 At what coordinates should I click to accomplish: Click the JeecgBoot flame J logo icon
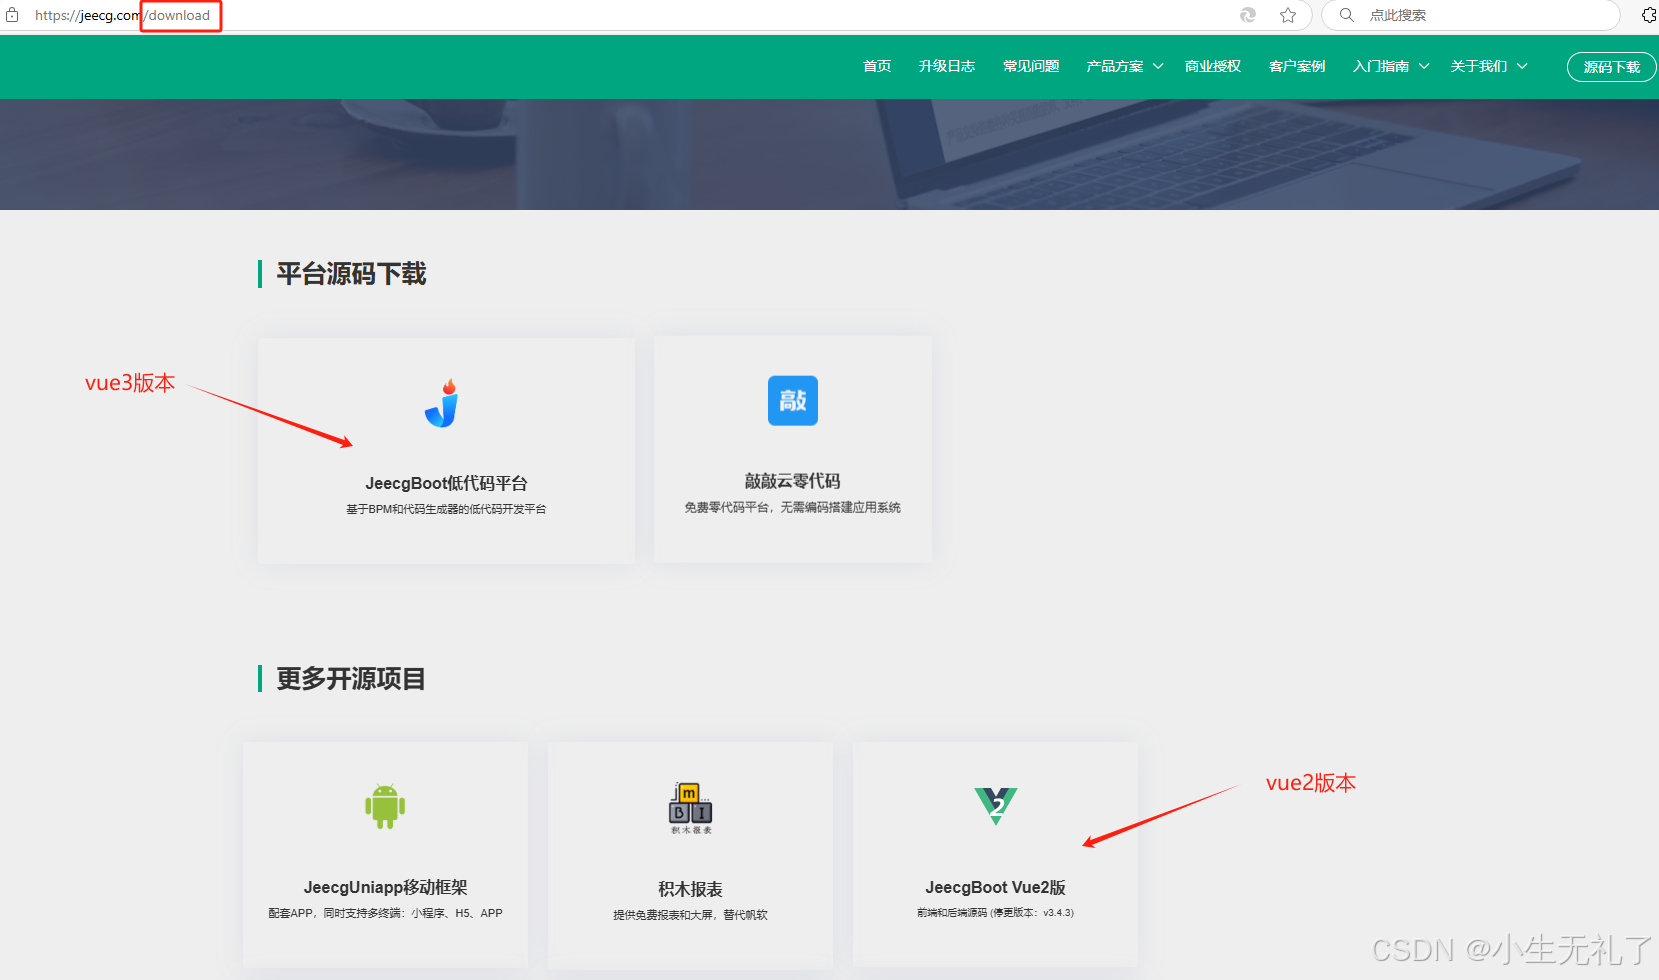click(442, 403)
